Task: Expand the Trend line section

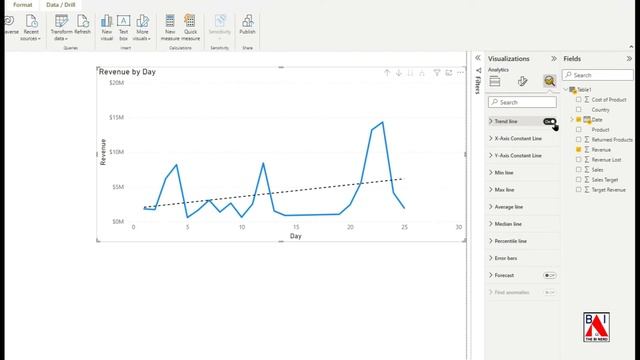Action: coord(491,121)
